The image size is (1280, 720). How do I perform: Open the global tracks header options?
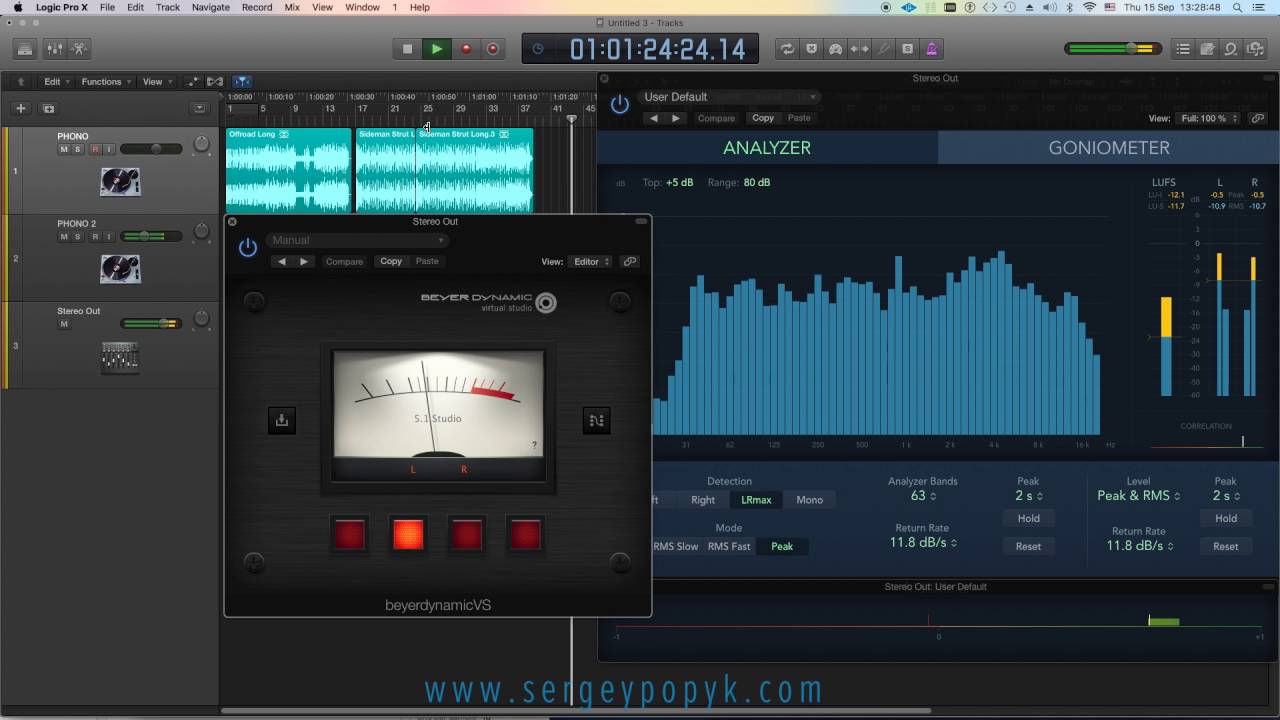coord(200,108)
